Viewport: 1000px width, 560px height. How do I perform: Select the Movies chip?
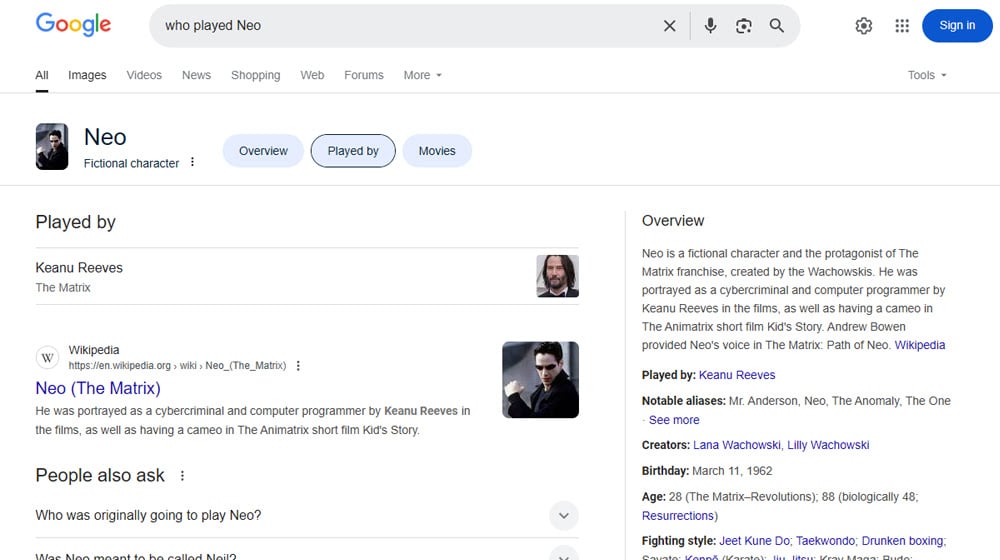click(437, 151)
